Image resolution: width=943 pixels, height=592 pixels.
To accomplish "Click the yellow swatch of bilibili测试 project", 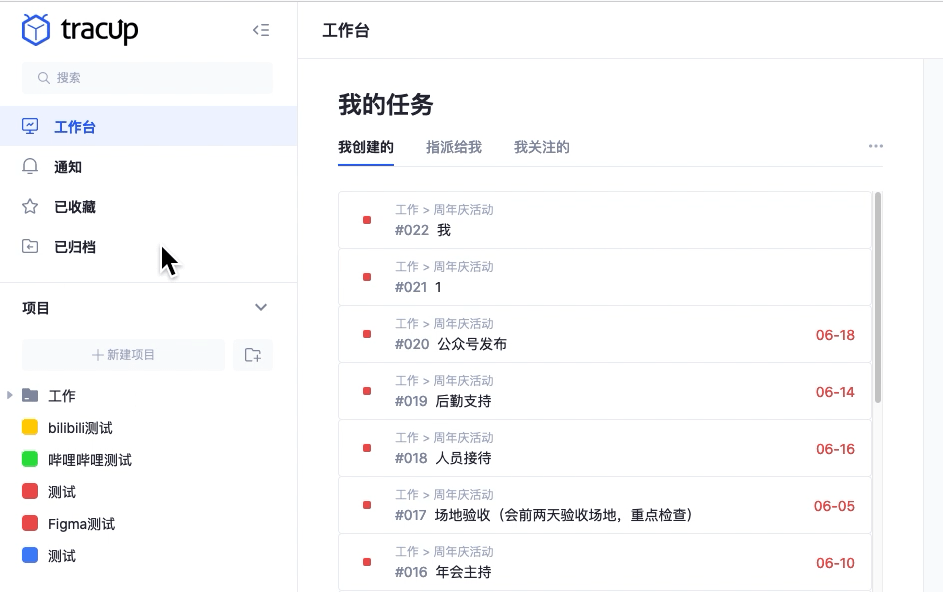I will 30,427.
